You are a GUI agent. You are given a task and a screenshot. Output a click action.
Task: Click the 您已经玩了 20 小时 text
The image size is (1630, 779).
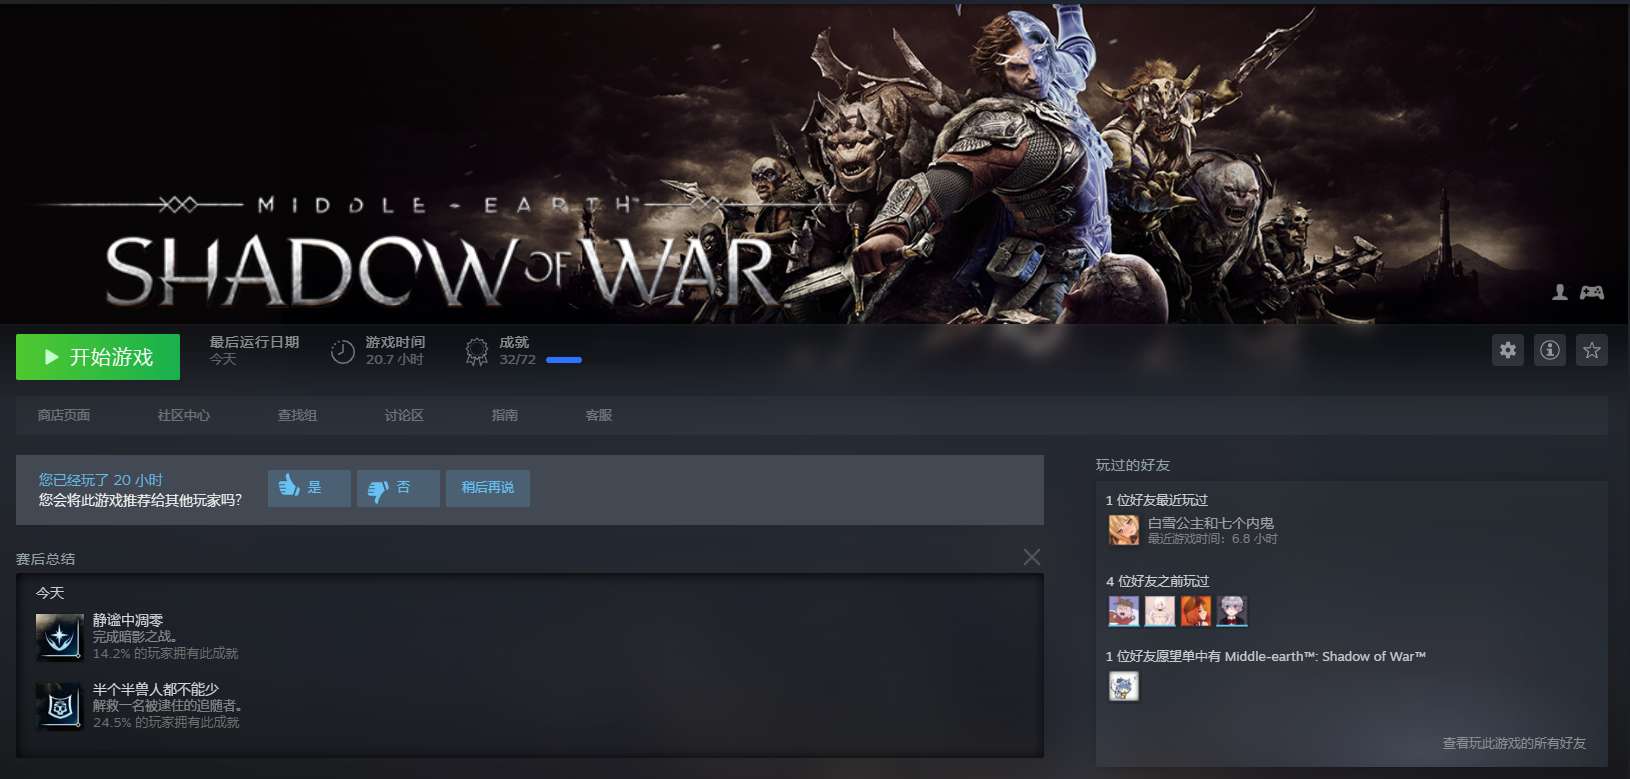(x=100, y=480)
